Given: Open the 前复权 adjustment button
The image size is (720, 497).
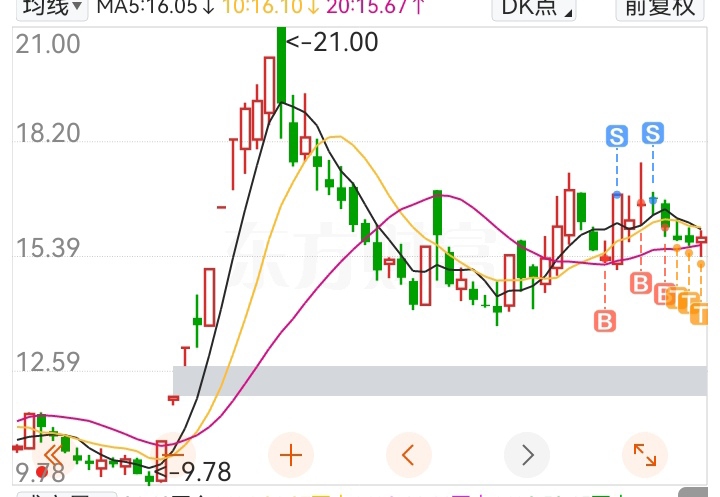Looking at the screenshot, I should 659,8.
